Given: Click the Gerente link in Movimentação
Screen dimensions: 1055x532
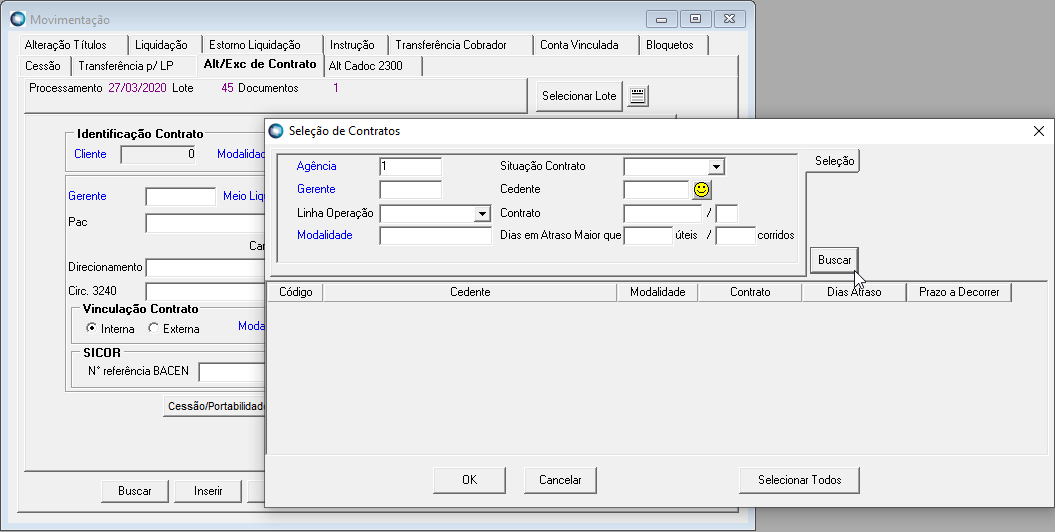Looking at the screenshot, I should point(87,196).
